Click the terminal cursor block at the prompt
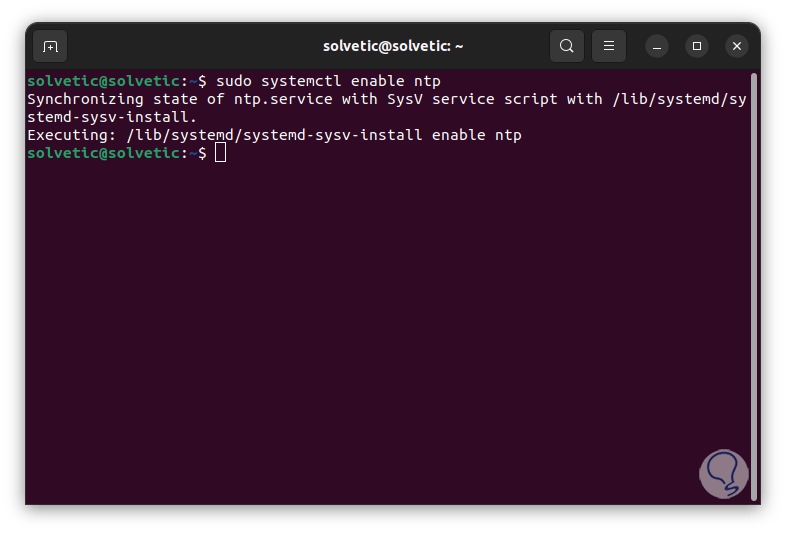786x533 pixels. click(x=221, y=153)
